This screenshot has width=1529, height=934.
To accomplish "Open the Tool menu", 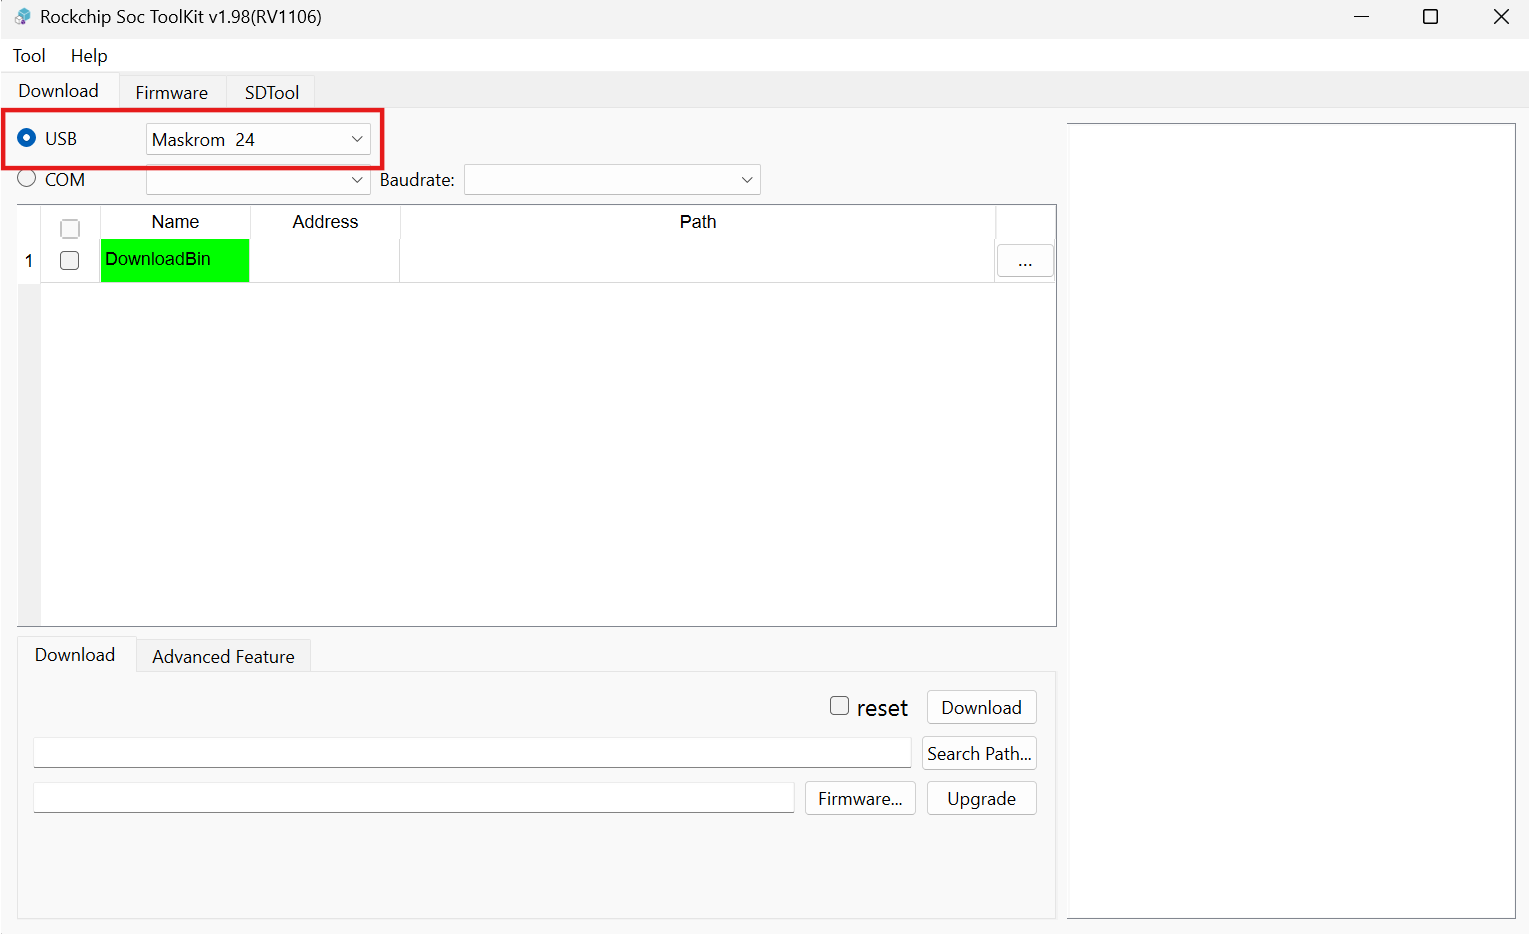I will (29, 56).
